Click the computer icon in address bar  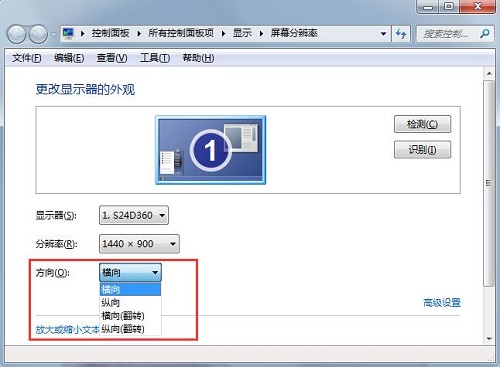coord(69,33)
